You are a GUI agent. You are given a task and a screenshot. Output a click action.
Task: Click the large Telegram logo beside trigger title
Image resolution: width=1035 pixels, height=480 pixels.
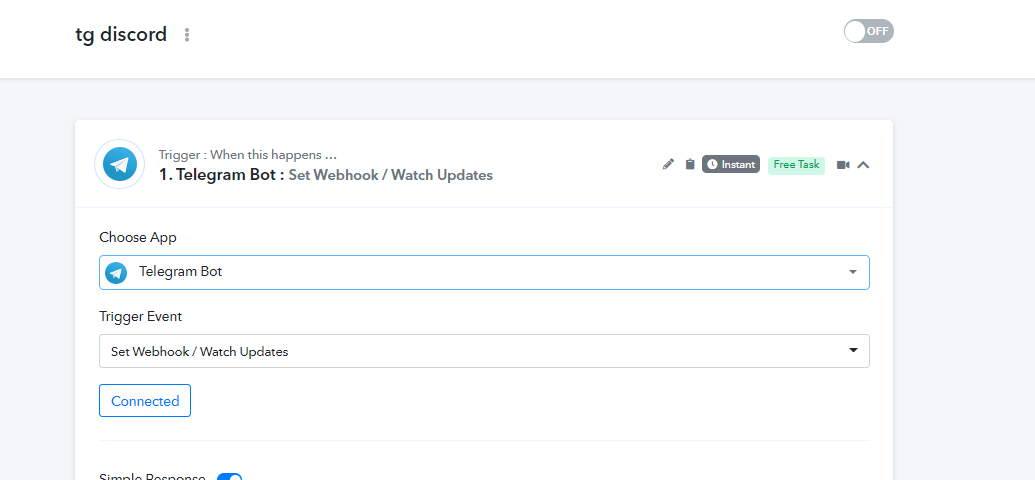(x=120, y=164)
